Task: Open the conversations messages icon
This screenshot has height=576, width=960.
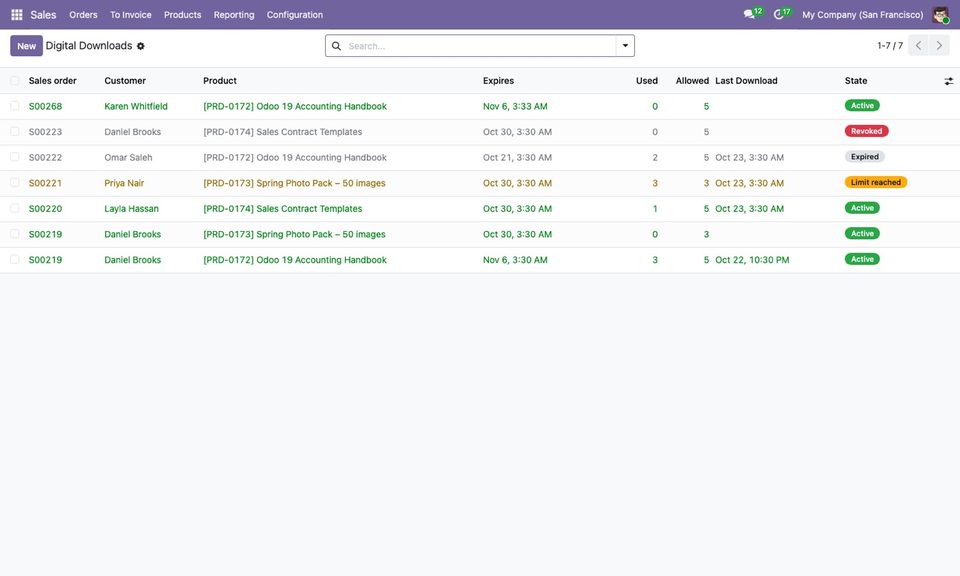Action: point(749,14)
